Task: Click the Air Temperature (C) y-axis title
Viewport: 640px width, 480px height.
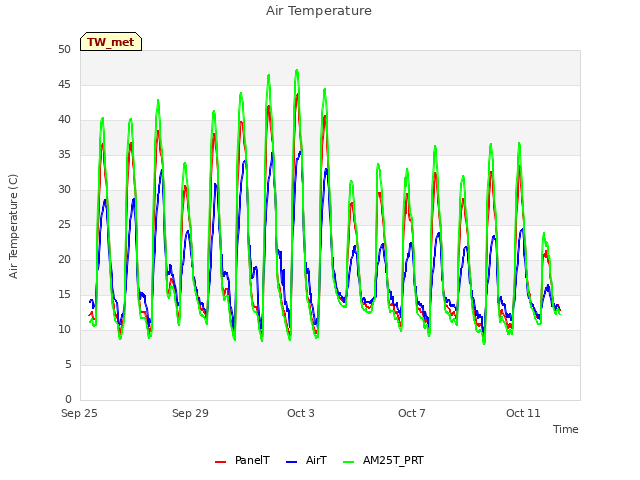Action: 13,227
